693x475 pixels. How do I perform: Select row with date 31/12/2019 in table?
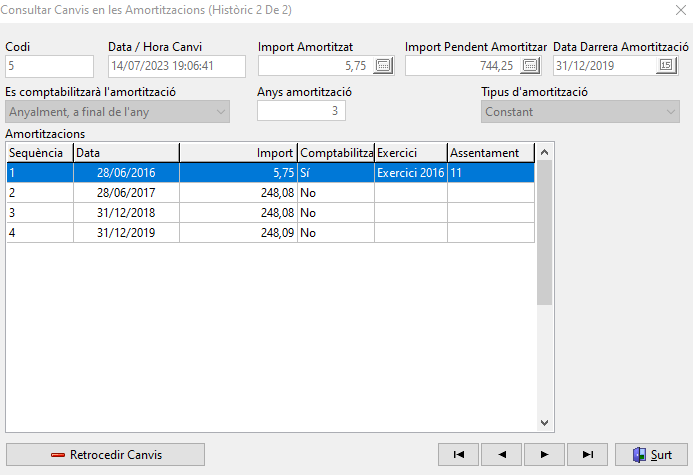pos(270,232)
